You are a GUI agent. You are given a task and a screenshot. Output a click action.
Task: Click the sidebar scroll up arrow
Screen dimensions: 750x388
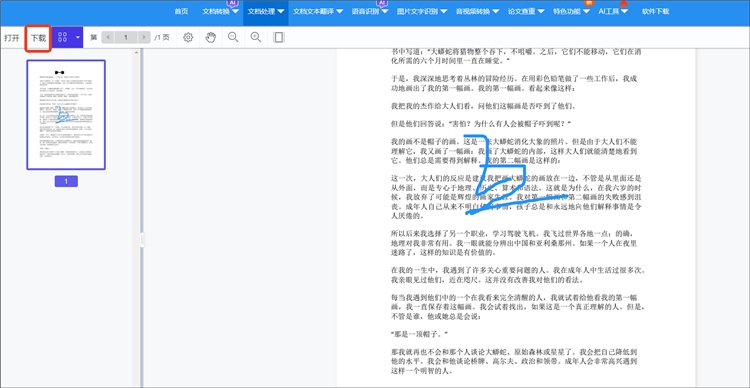(136, 52)
